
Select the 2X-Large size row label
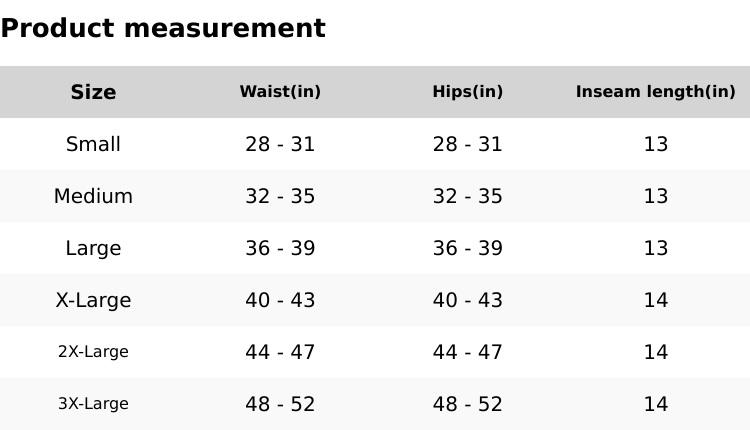(x=93, y=352)
